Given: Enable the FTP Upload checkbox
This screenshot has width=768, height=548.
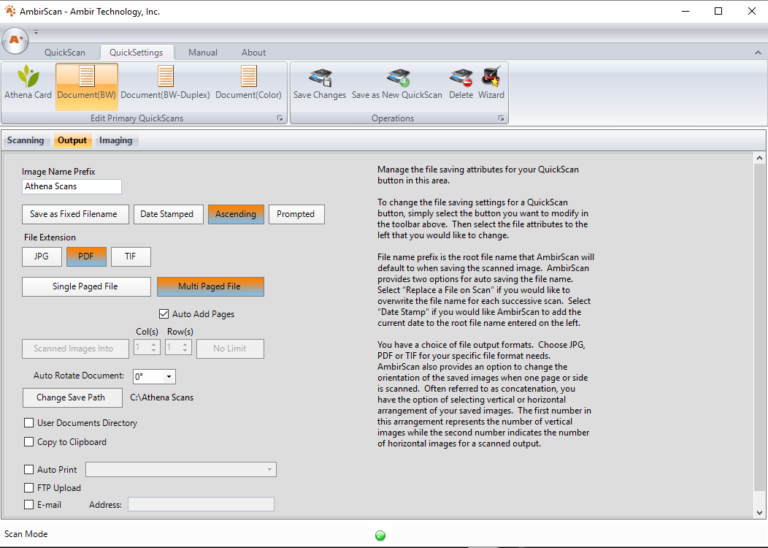Looking at the screenshot, I should click(x=29, y=488).
